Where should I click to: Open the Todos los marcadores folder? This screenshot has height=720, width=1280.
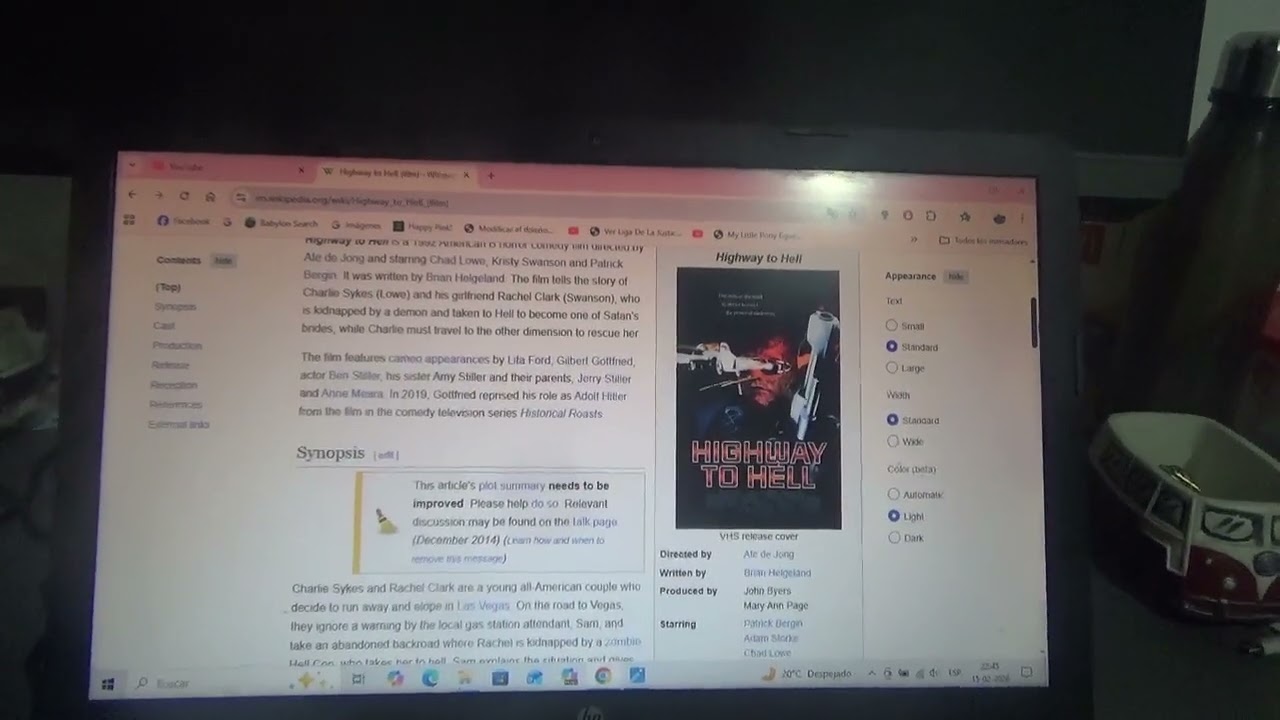pos(984,241)
